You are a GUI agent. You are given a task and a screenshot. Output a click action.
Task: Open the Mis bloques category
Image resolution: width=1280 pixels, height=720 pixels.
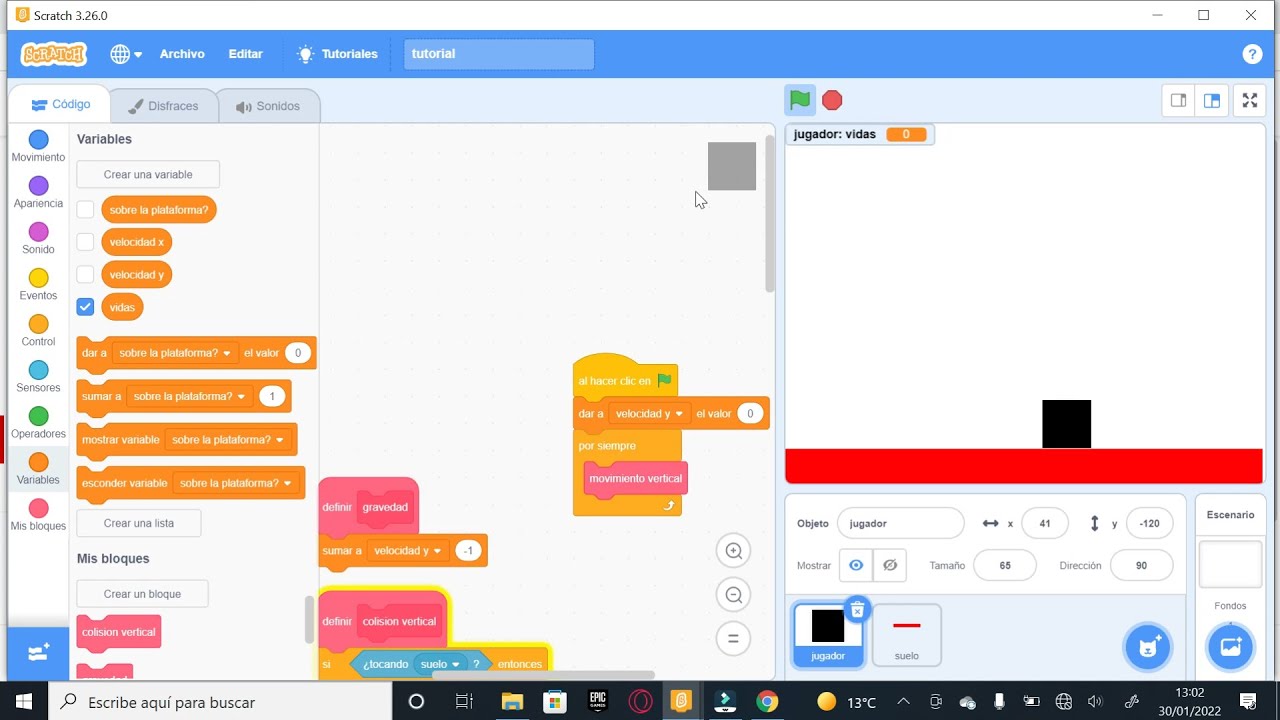pyautogui.click(x=38, y=515)
